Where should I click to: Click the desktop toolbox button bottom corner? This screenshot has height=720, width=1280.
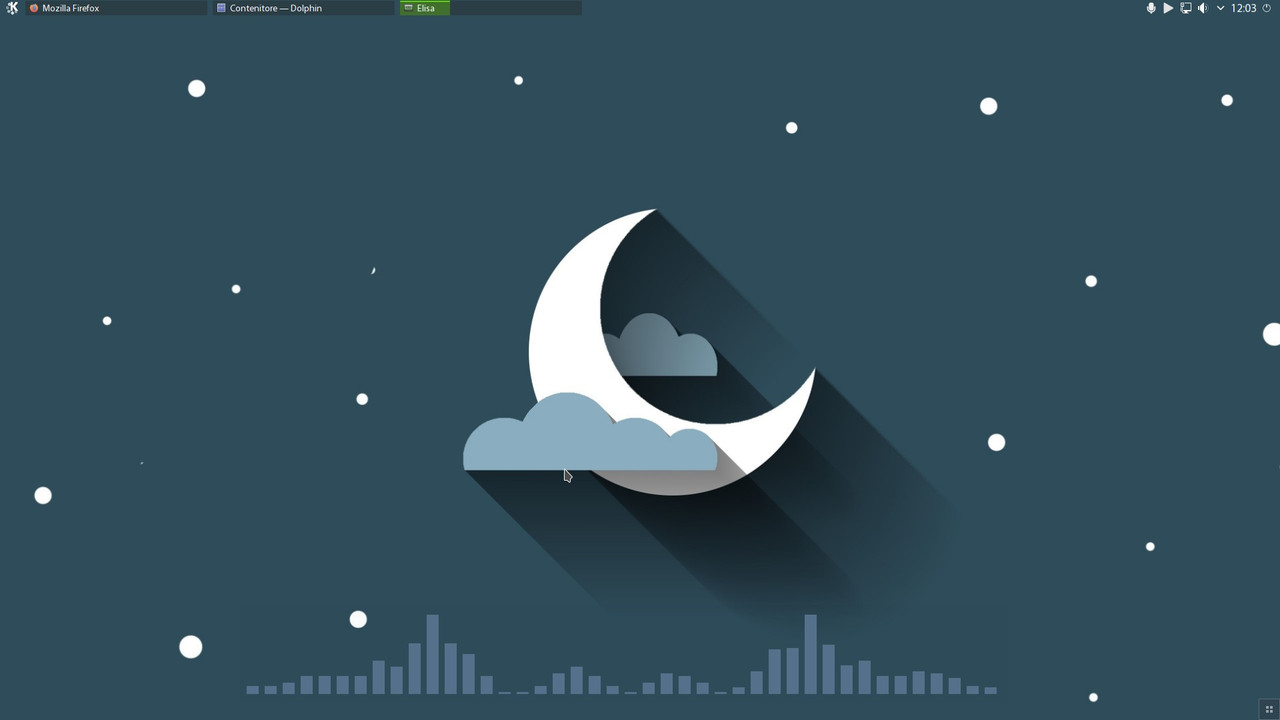1270,710
